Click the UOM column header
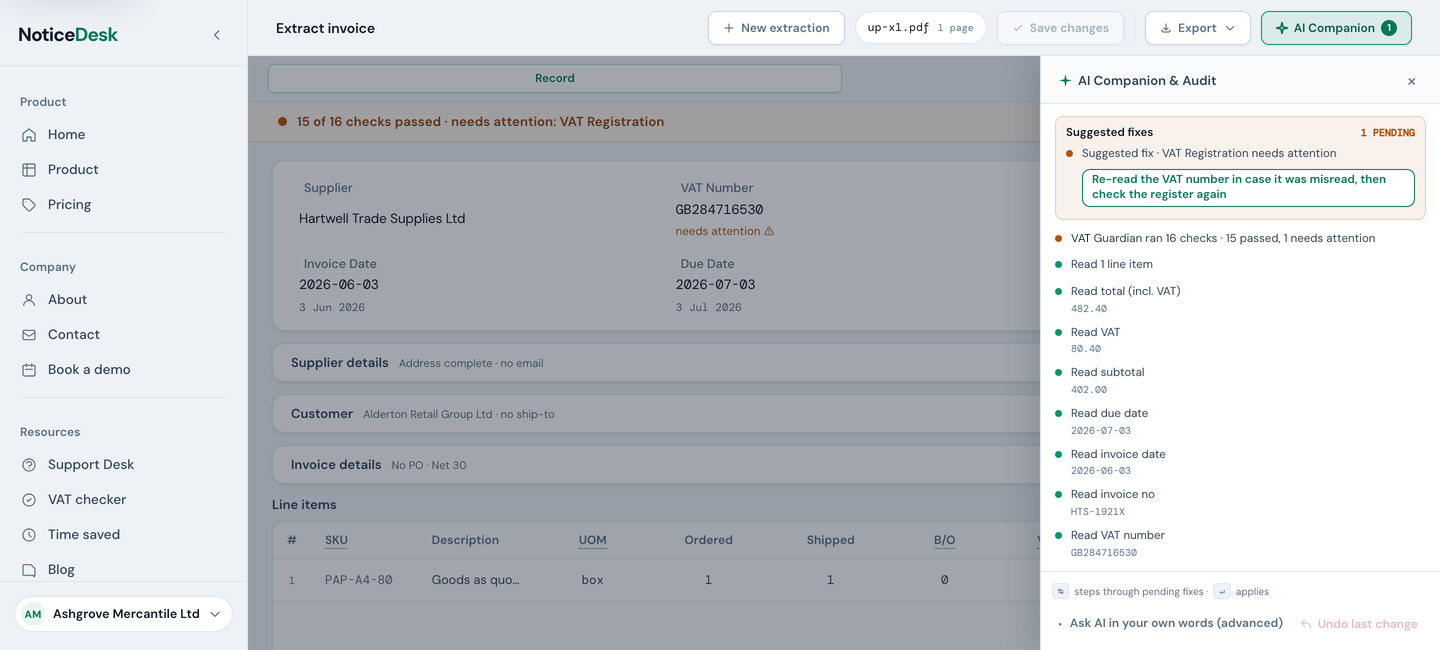The height and width of the screenshot is (650, 1440). click(592, 540)
